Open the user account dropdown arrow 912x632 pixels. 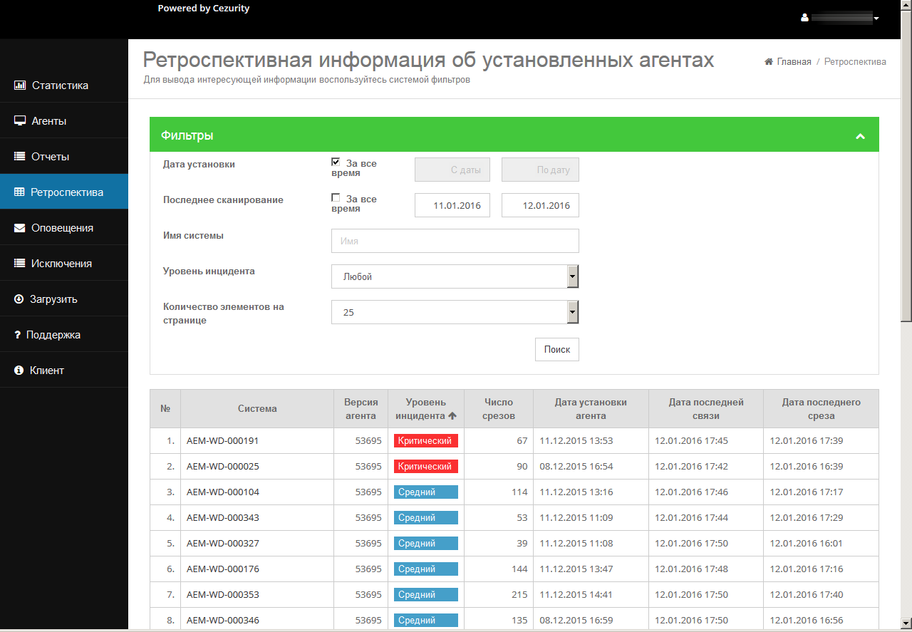(876, 19)
